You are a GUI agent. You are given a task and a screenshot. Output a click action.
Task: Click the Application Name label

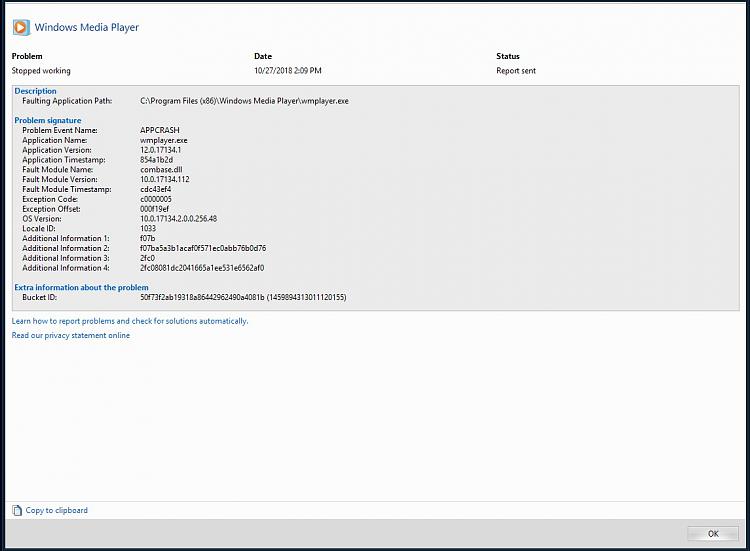coord(55,140)
